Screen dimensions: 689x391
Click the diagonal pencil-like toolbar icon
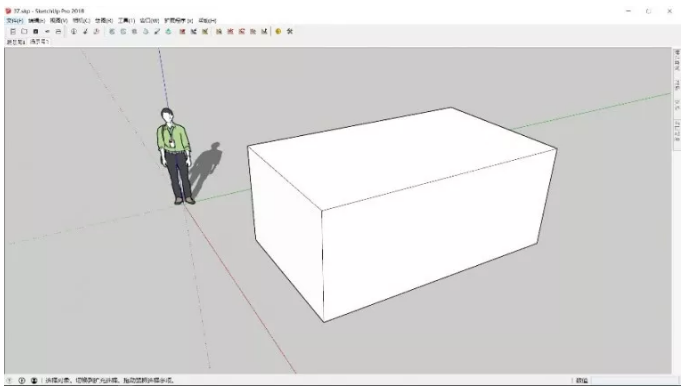click(x=157, y=32)
